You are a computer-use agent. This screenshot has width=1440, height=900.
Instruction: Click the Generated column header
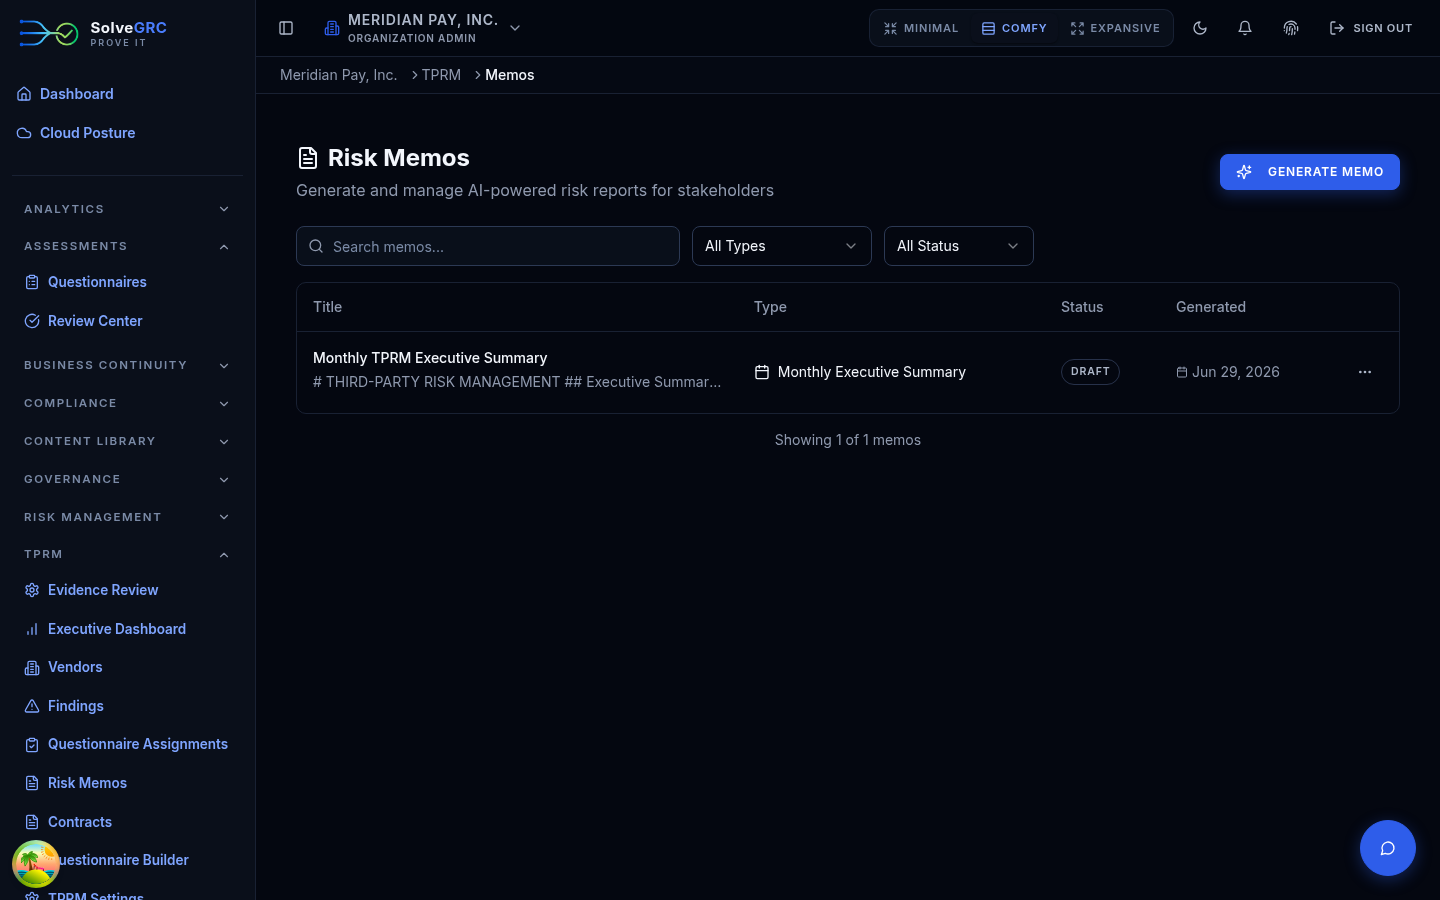click(1211, 307)
